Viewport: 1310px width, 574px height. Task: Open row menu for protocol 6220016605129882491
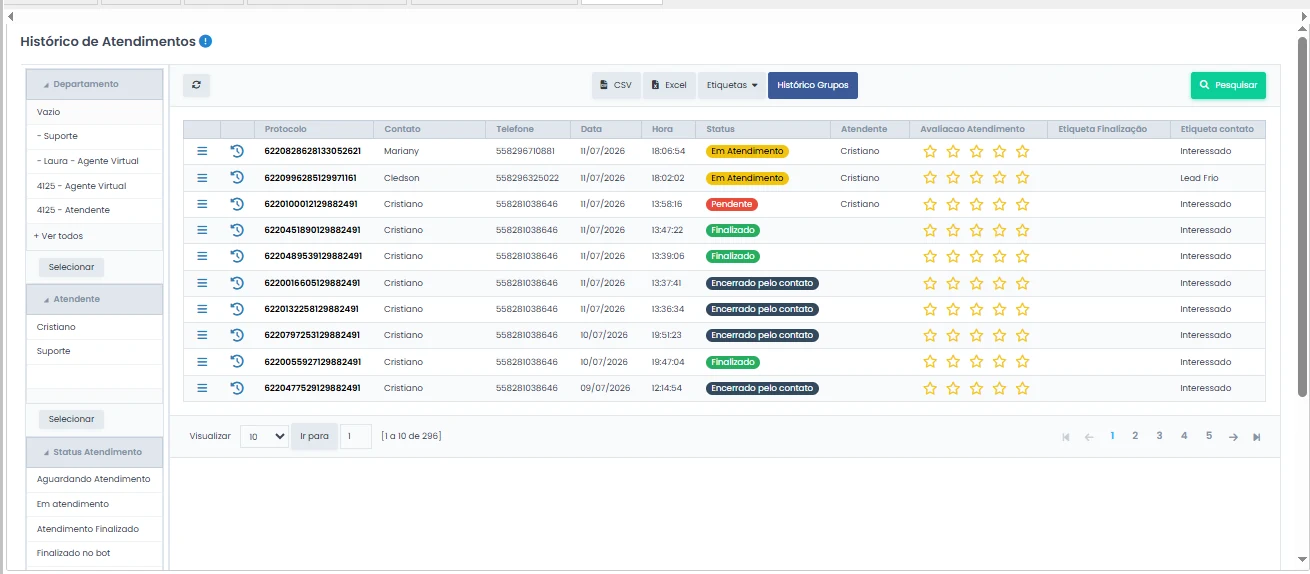(202, 283)
